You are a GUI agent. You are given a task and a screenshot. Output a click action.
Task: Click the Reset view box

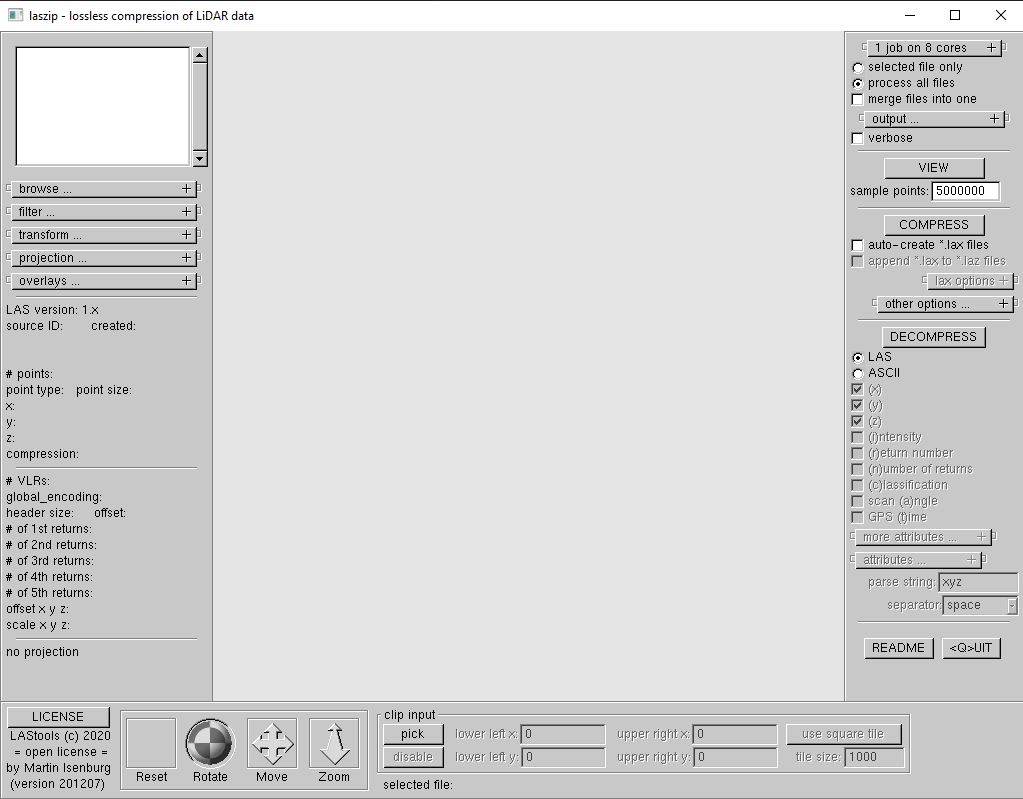point(151,743)
